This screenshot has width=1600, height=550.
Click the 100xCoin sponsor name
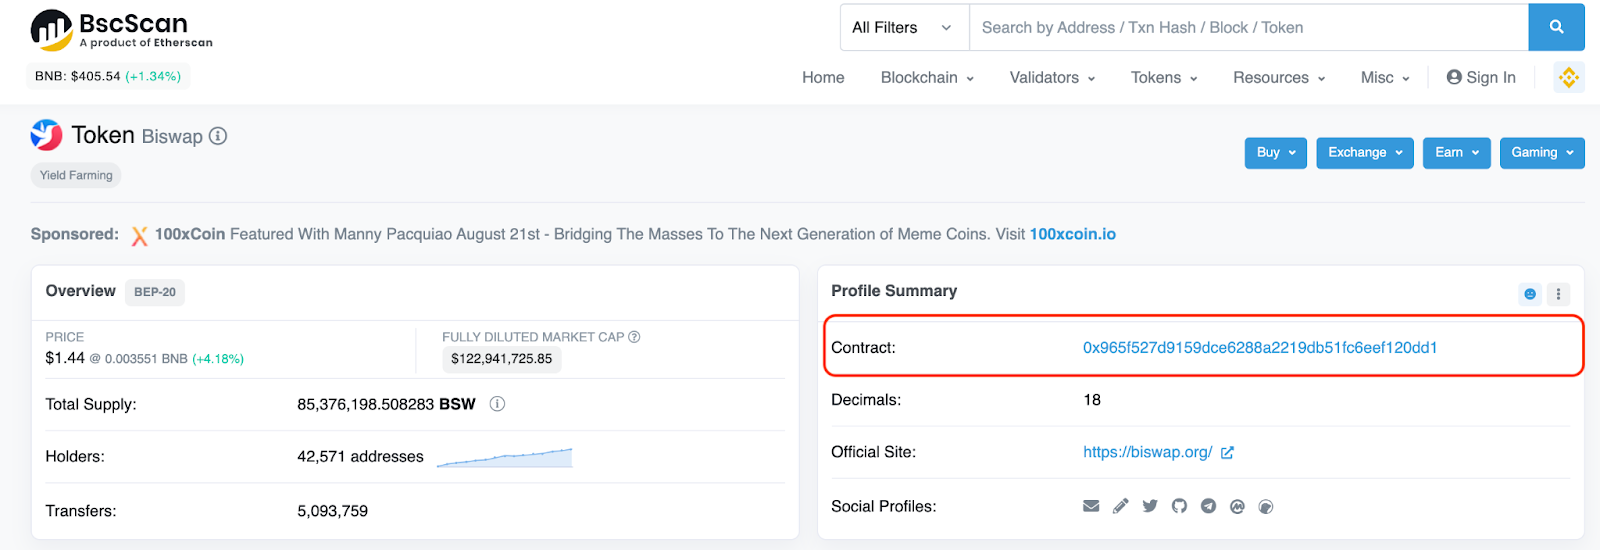point(190,234)
